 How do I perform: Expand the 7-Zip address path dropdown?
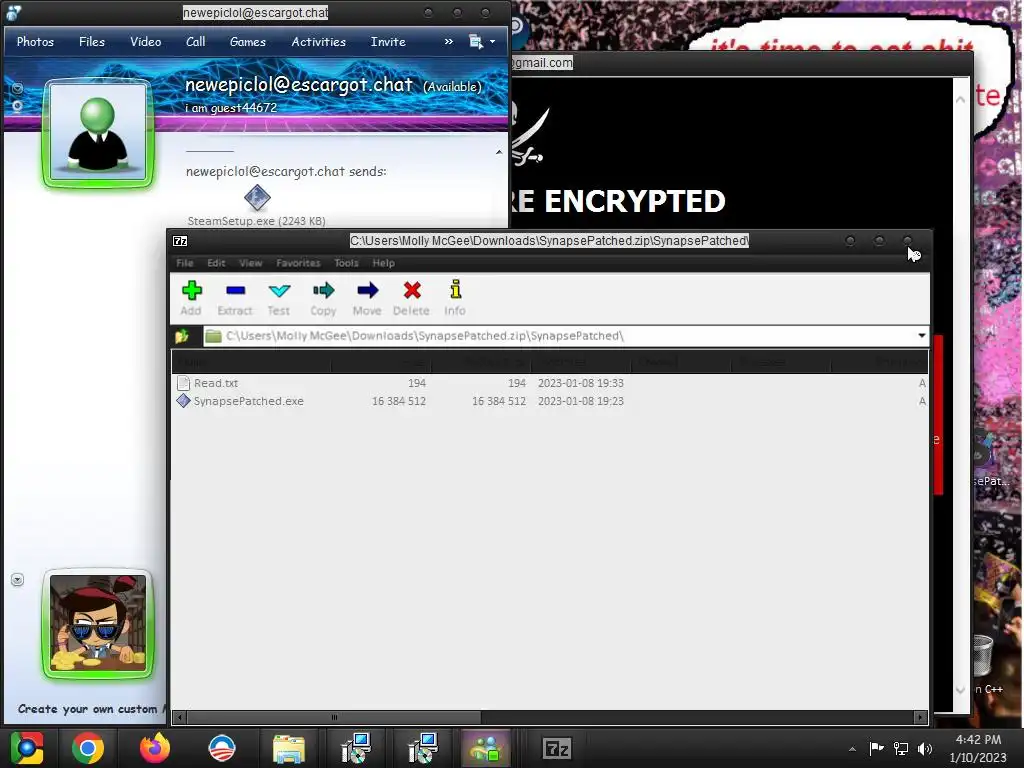click(921, 336)
